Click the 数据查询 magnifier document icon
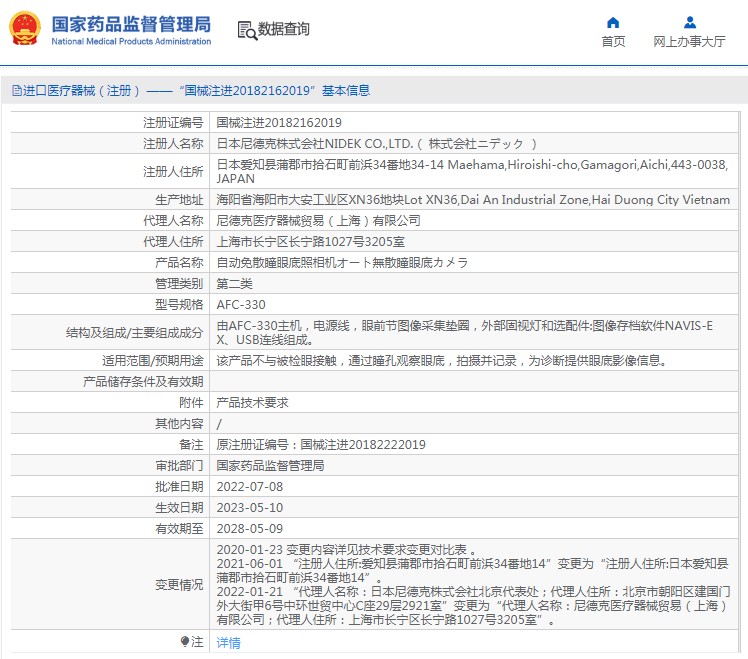748x659 pixels. (x=247, y=30)
